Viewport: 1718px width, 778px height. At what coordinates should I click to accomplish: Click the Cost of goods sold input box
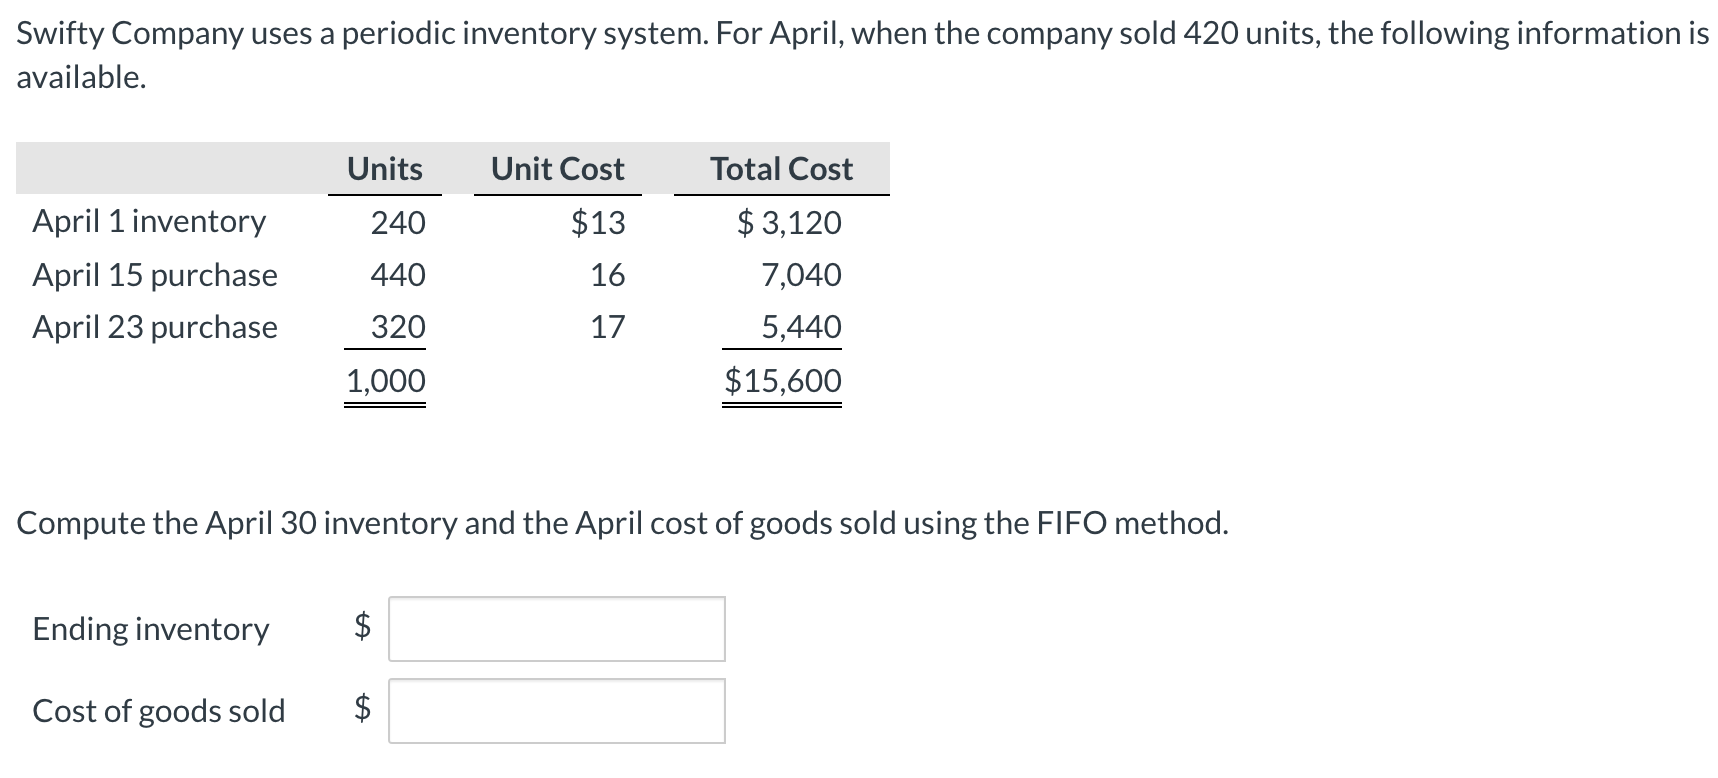(556, 711)
